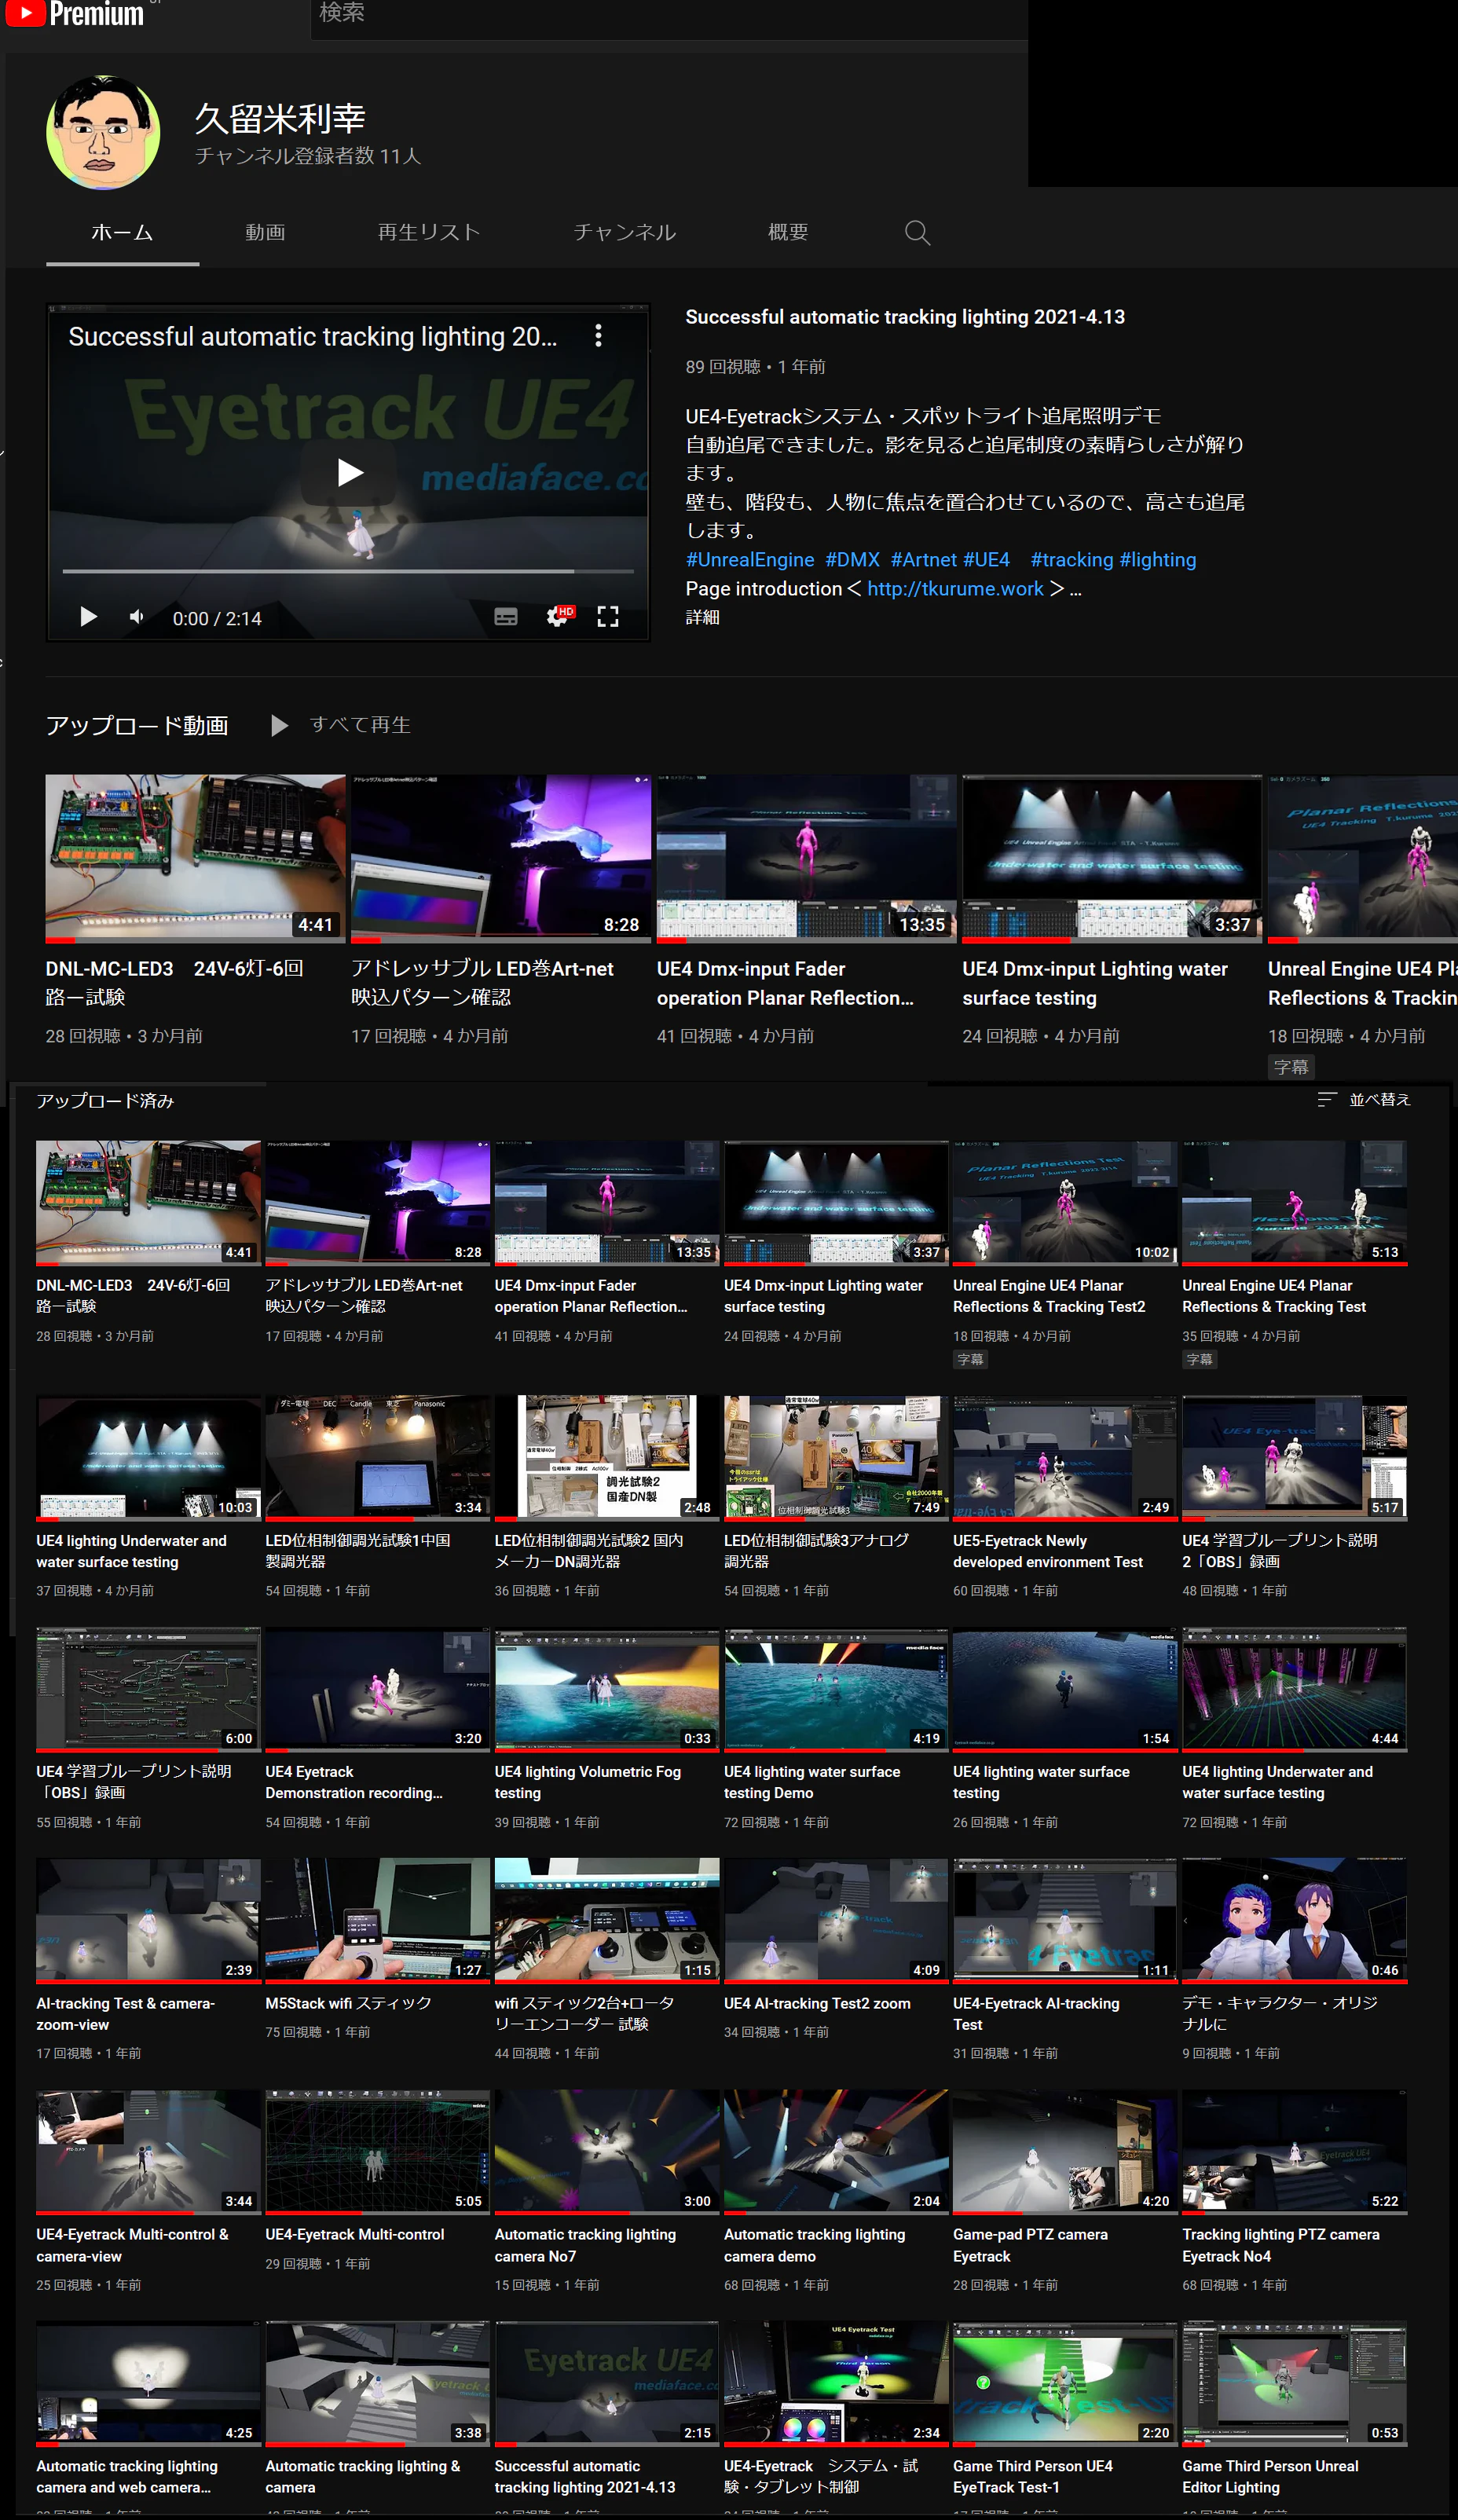Open the チャンネル tab
The height and width of the screenshot is (2520, 1458).
coord(624,232)
